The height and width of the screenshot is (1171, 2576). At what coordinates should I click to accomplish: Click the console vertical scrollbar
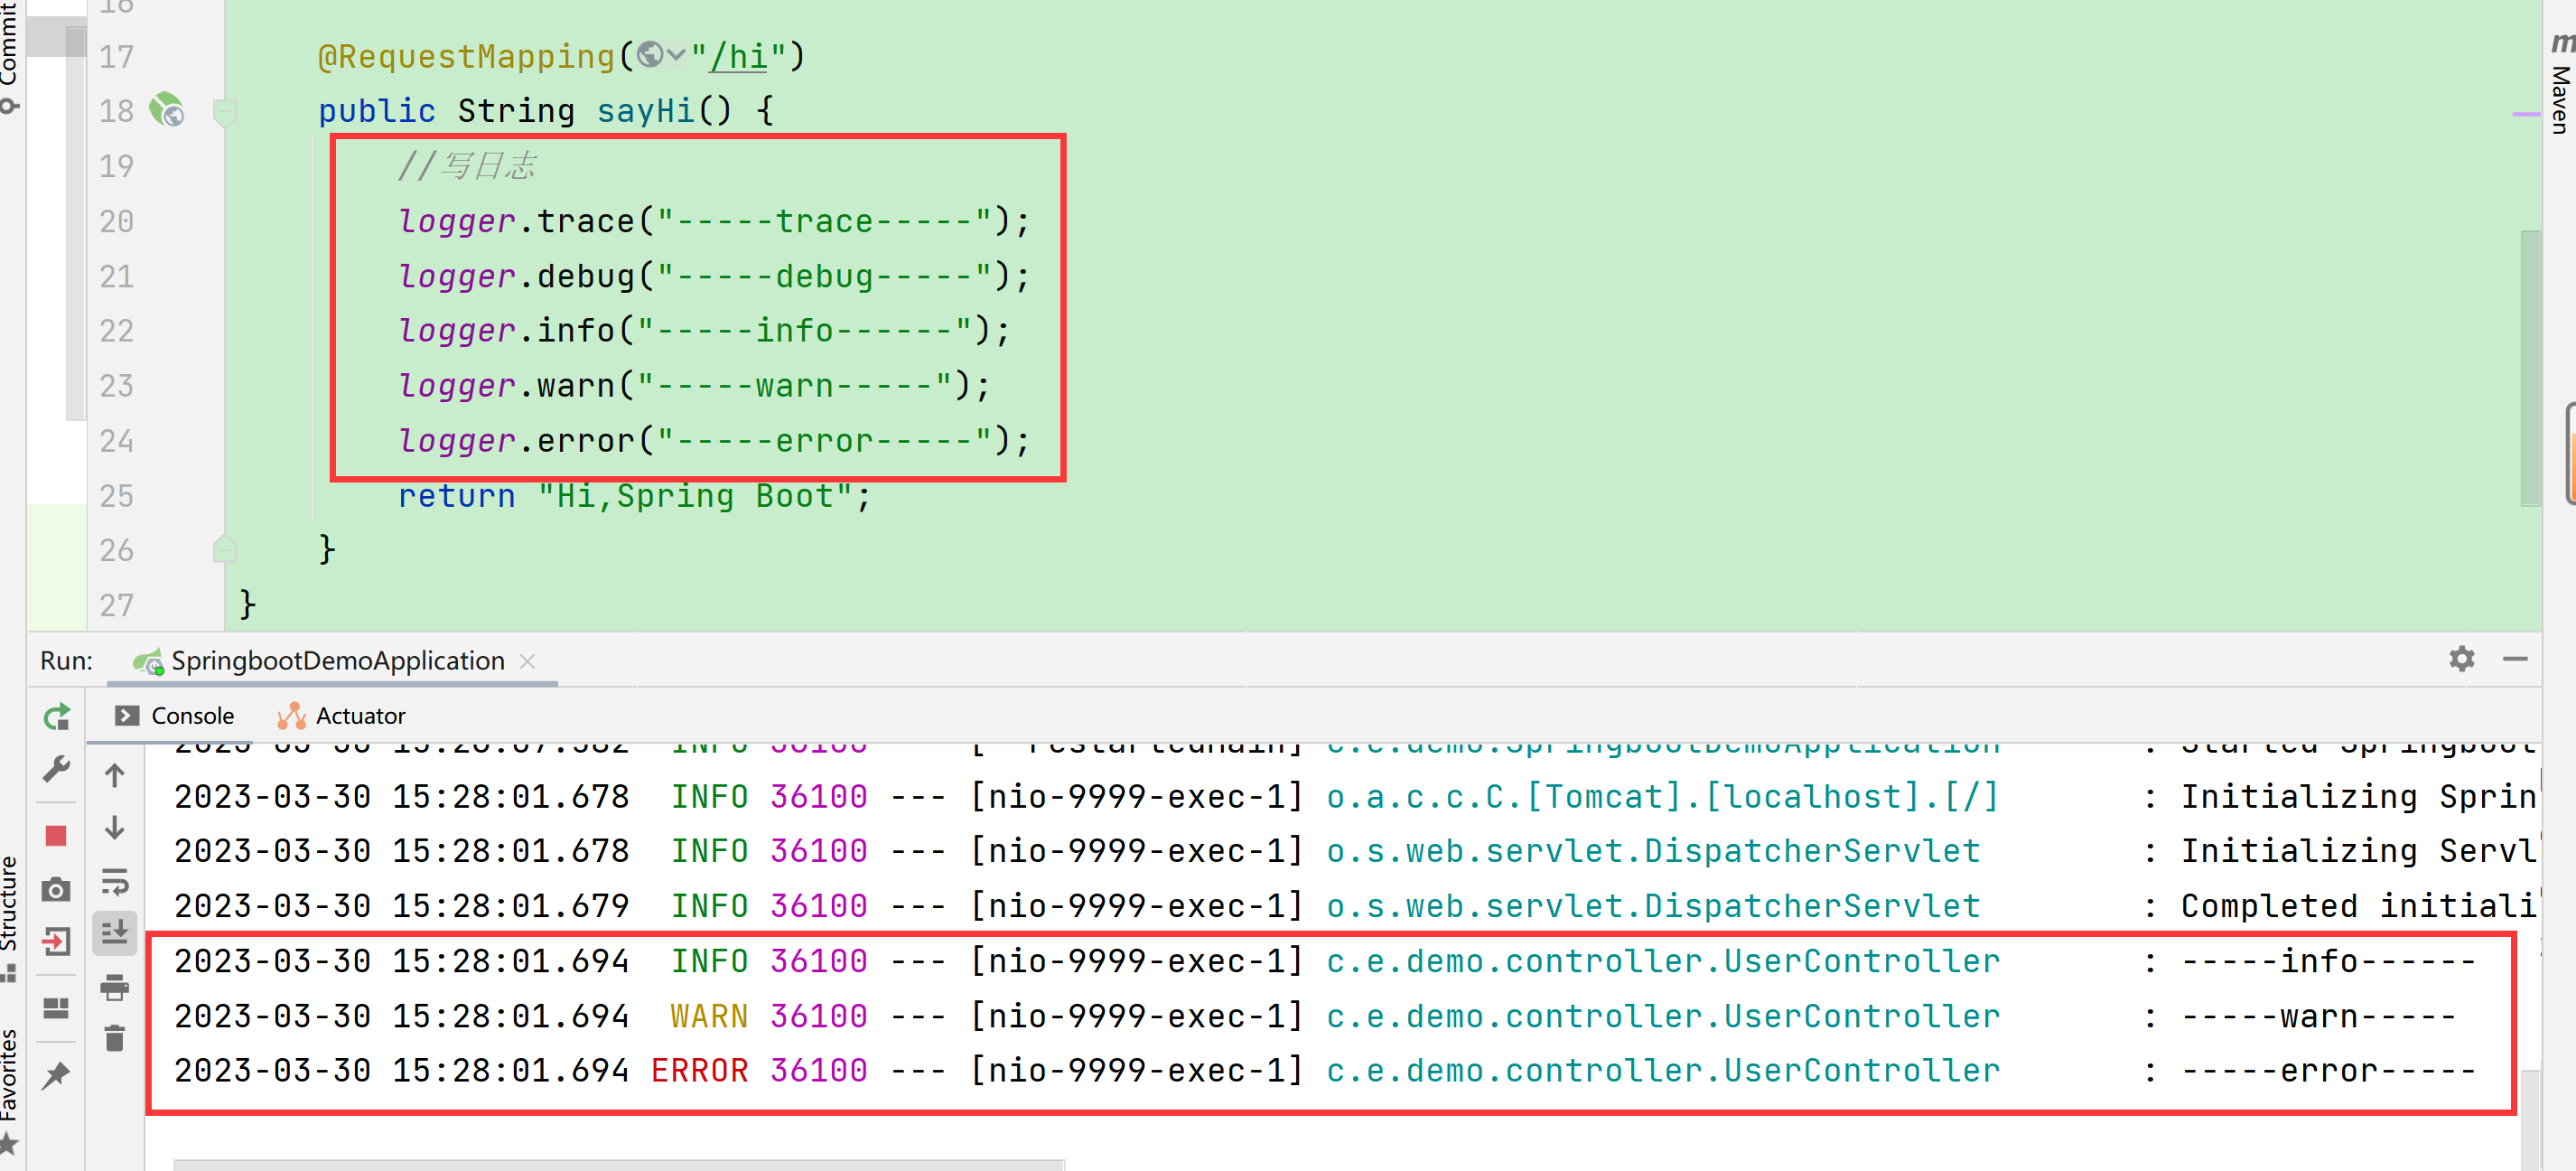[x=2530, y=1120]
